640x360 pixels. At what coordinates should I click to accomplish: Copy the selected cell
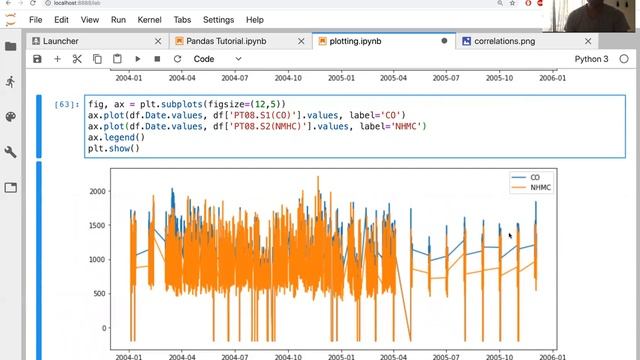coord(97,59)
